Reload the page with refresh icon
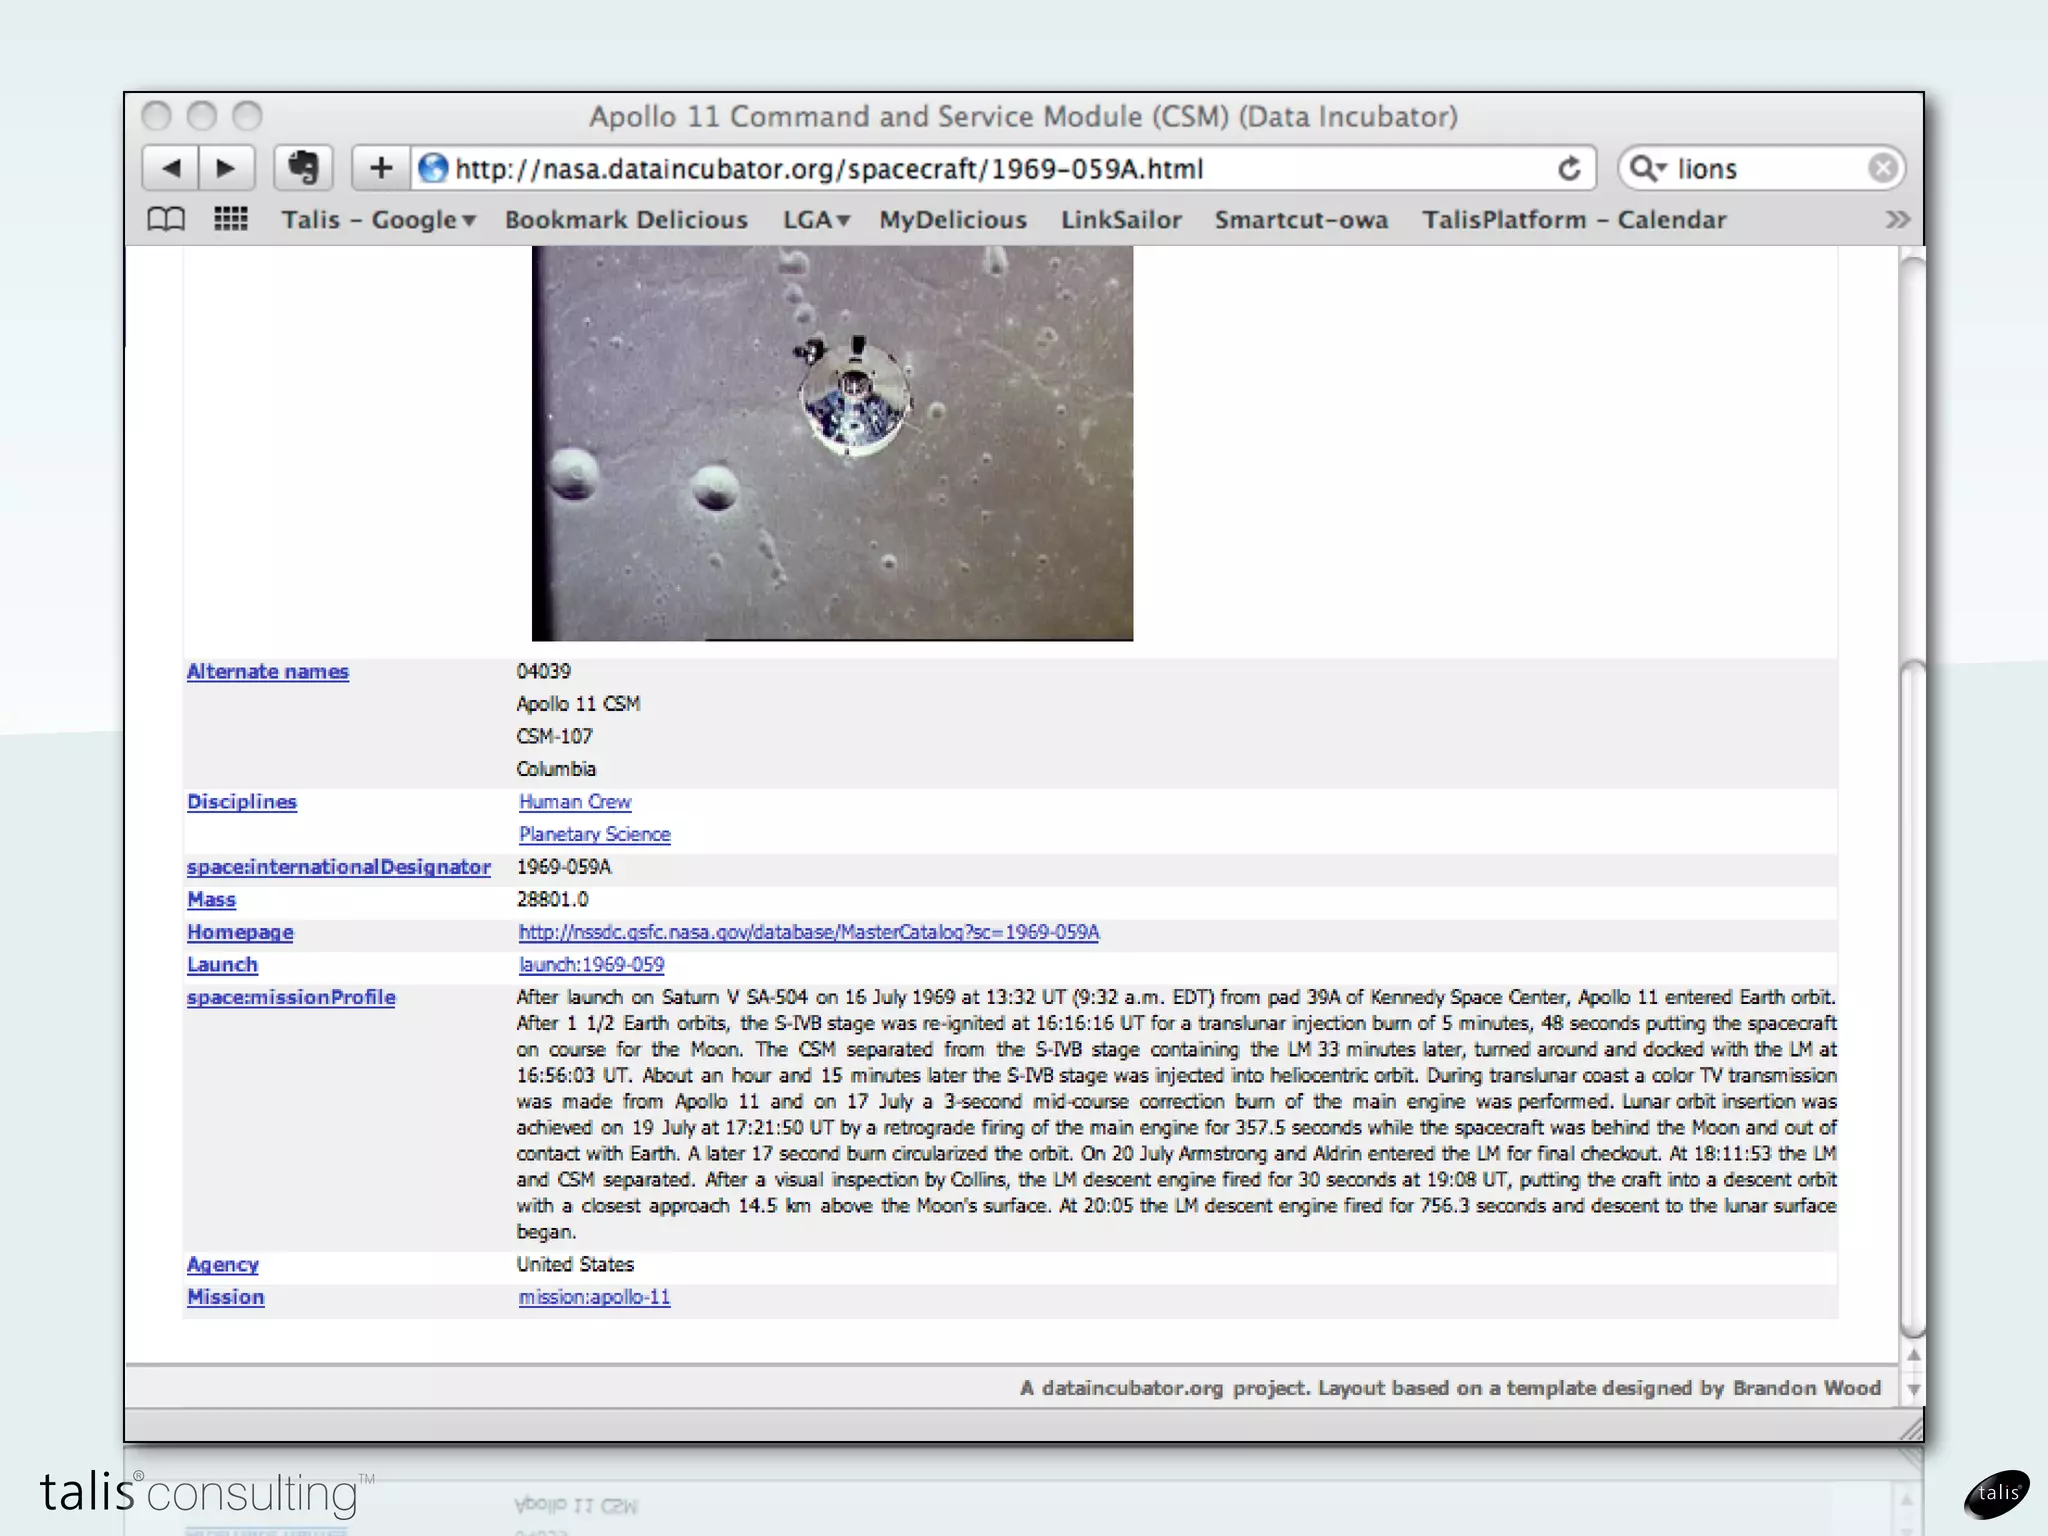The width and height of the screenshot is (2048, 1536). pos(1569,169)
